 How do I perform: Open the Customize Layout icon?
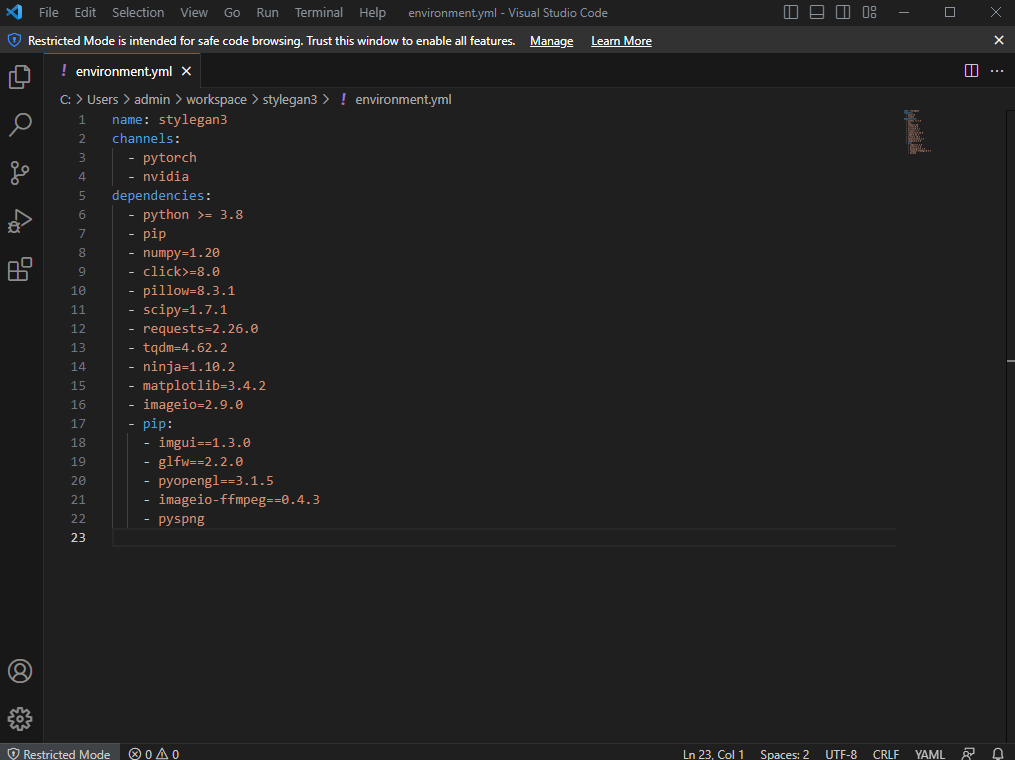coord(869,12)
